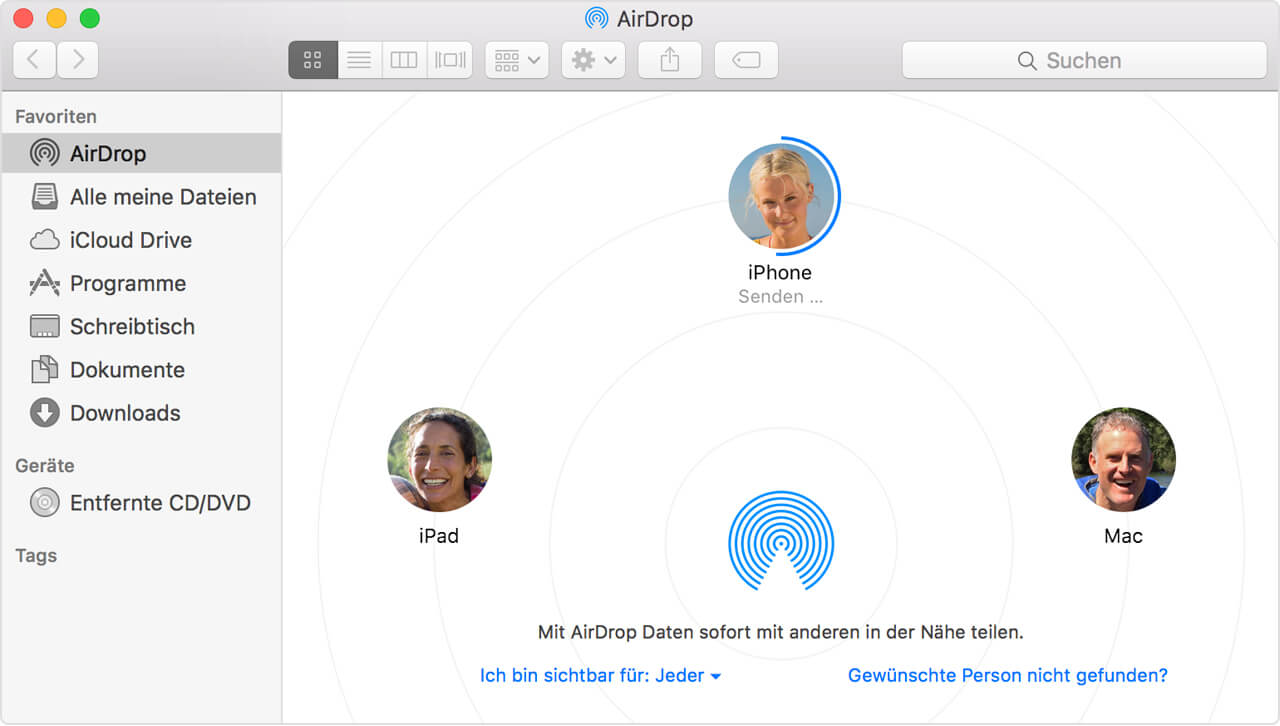Open iCloud Drive from the sidebar
This screenshot has width=1280, height=726.
(130, 240)
